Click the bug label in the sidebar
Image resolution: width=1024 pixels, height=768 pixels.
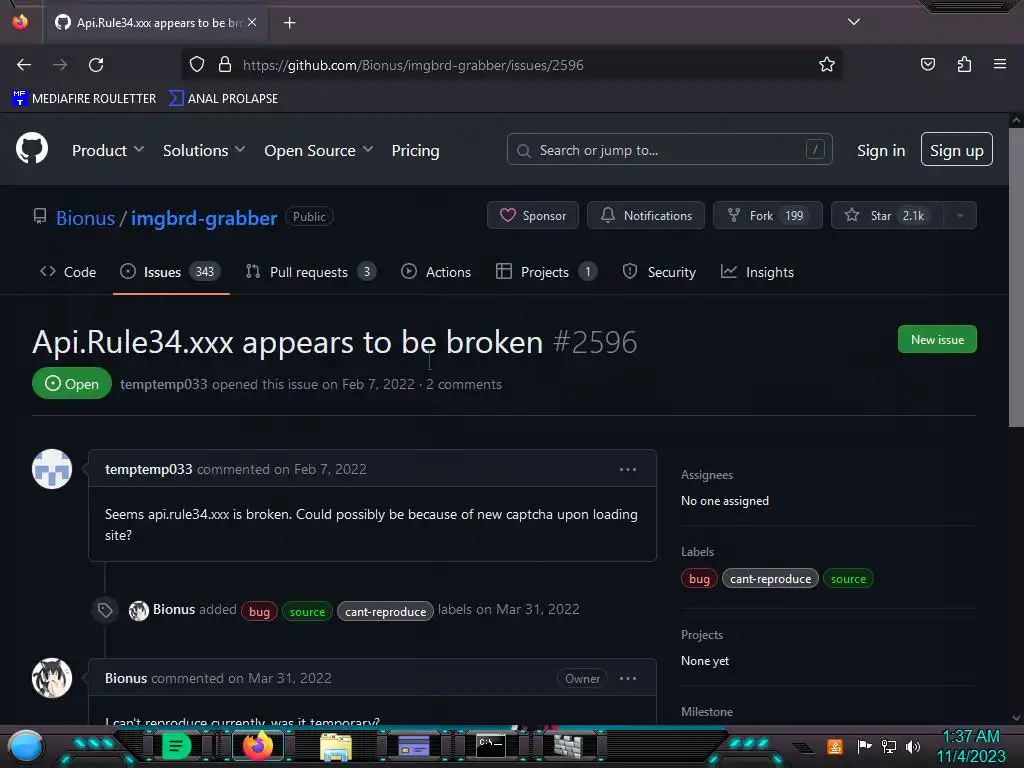699,579
